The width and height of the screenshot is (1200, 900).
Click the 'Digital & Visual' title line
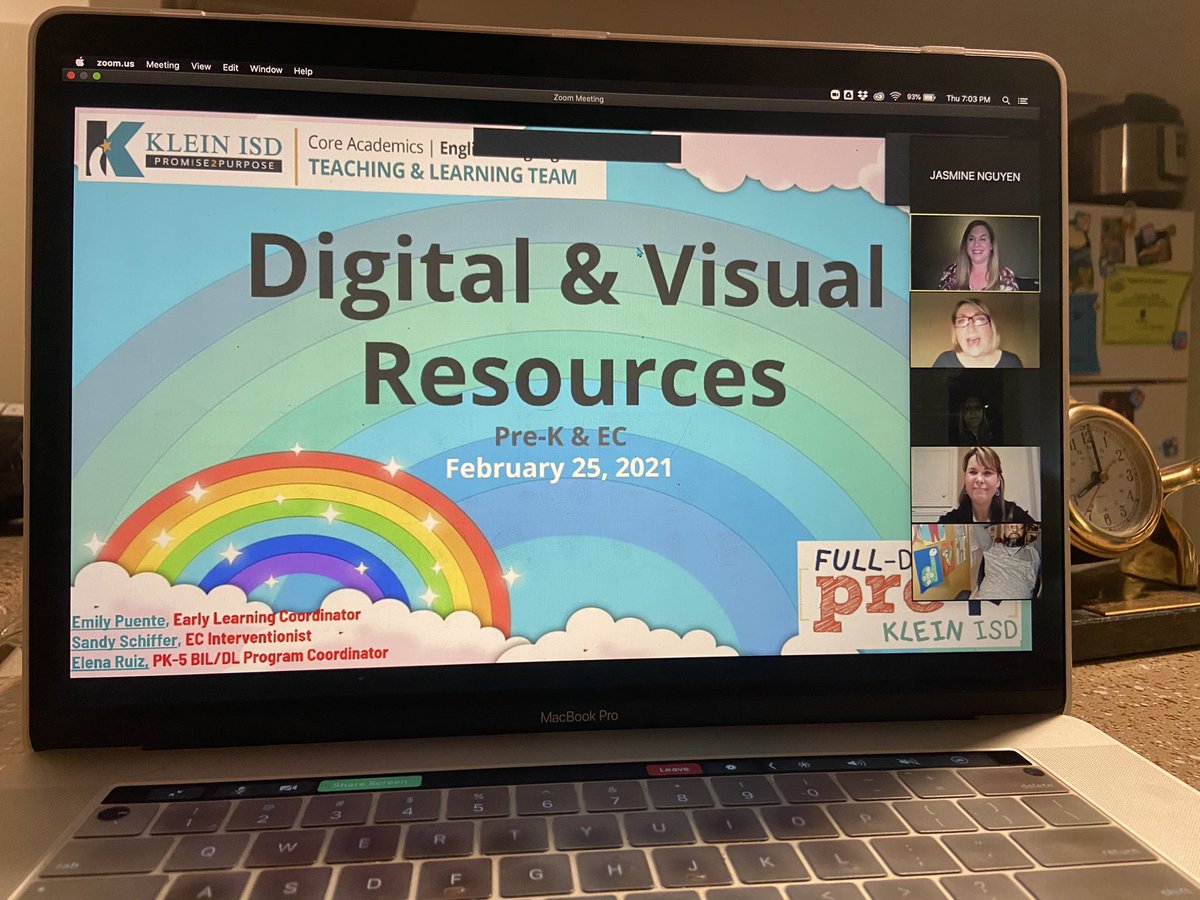pyautogui.click(x=566, y=272)
